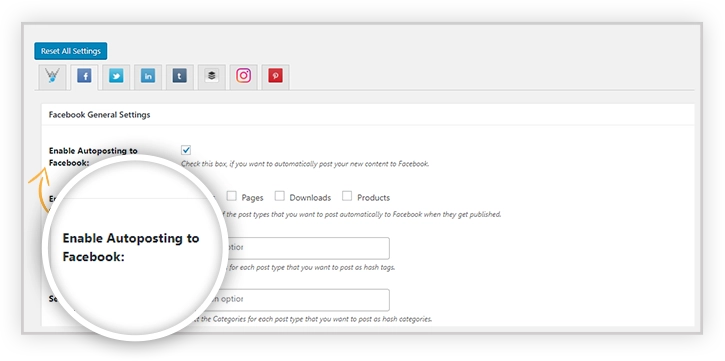Image resolution: width=725 pixels, height=361 pixels.
Task: Check the Downloads post type checkbox
Action: pyautogui.click(x=279, y=196)
